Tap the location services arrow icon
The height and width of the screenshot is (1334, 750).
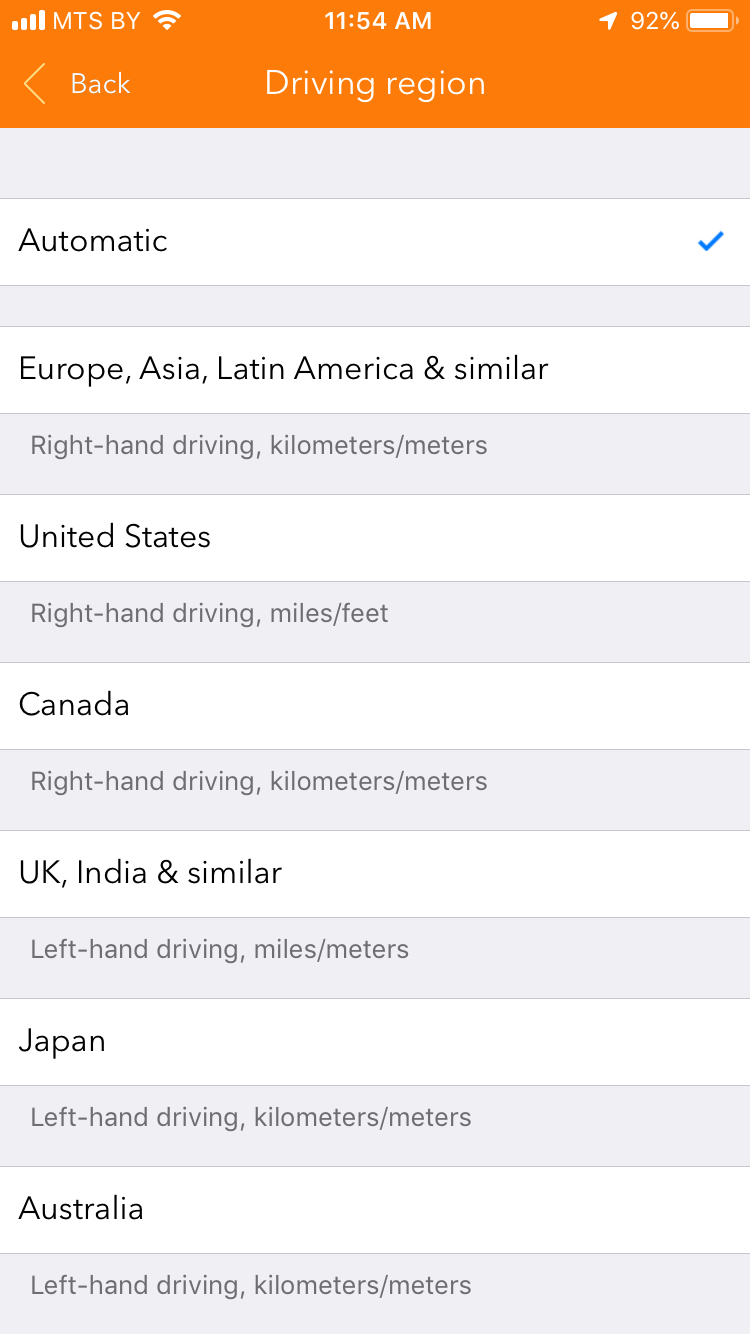coord(608,20)
